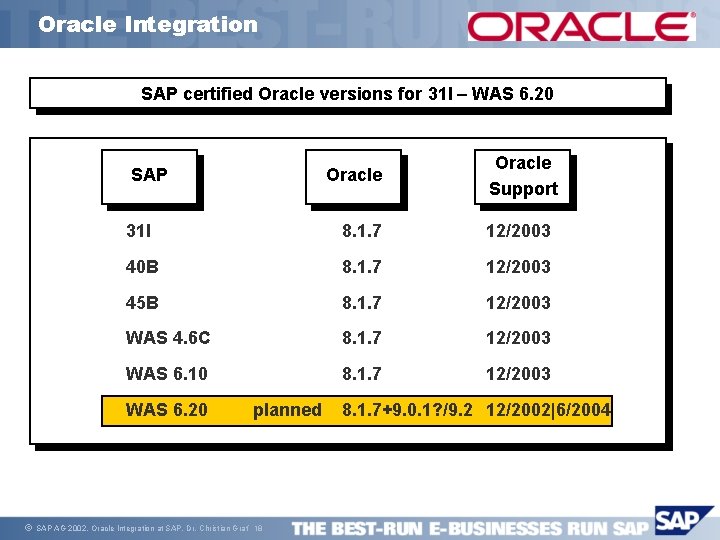Click Oracle version 8.1.7 in 31I row

[361, 231]
